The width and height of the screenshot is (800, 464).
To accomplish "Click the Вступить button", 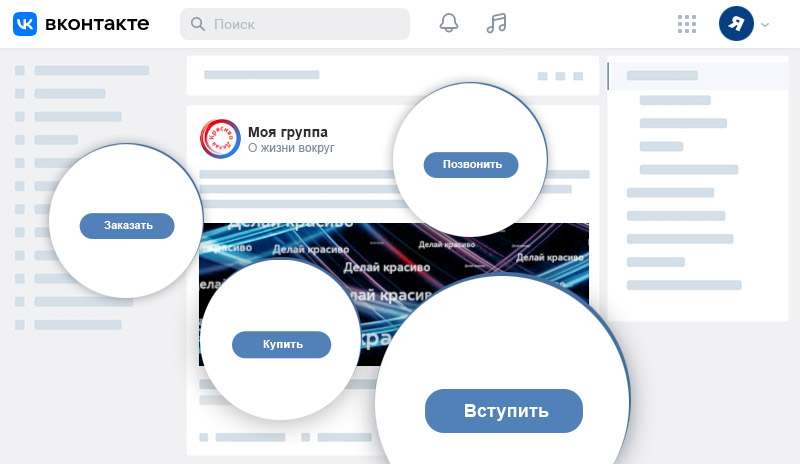I will 504,411.
